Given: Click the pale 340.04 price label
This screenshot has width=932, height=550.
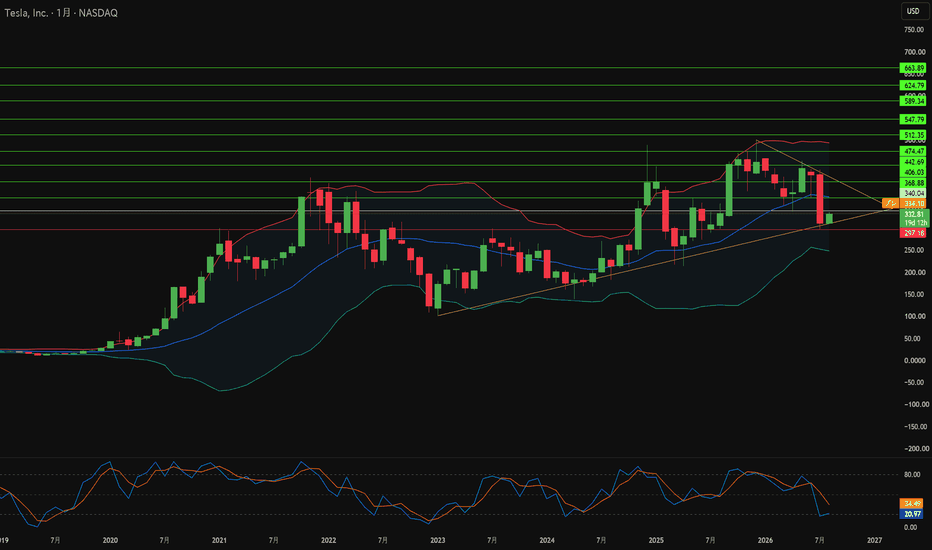Looking at the screenshot, I should tap(914, 193).
